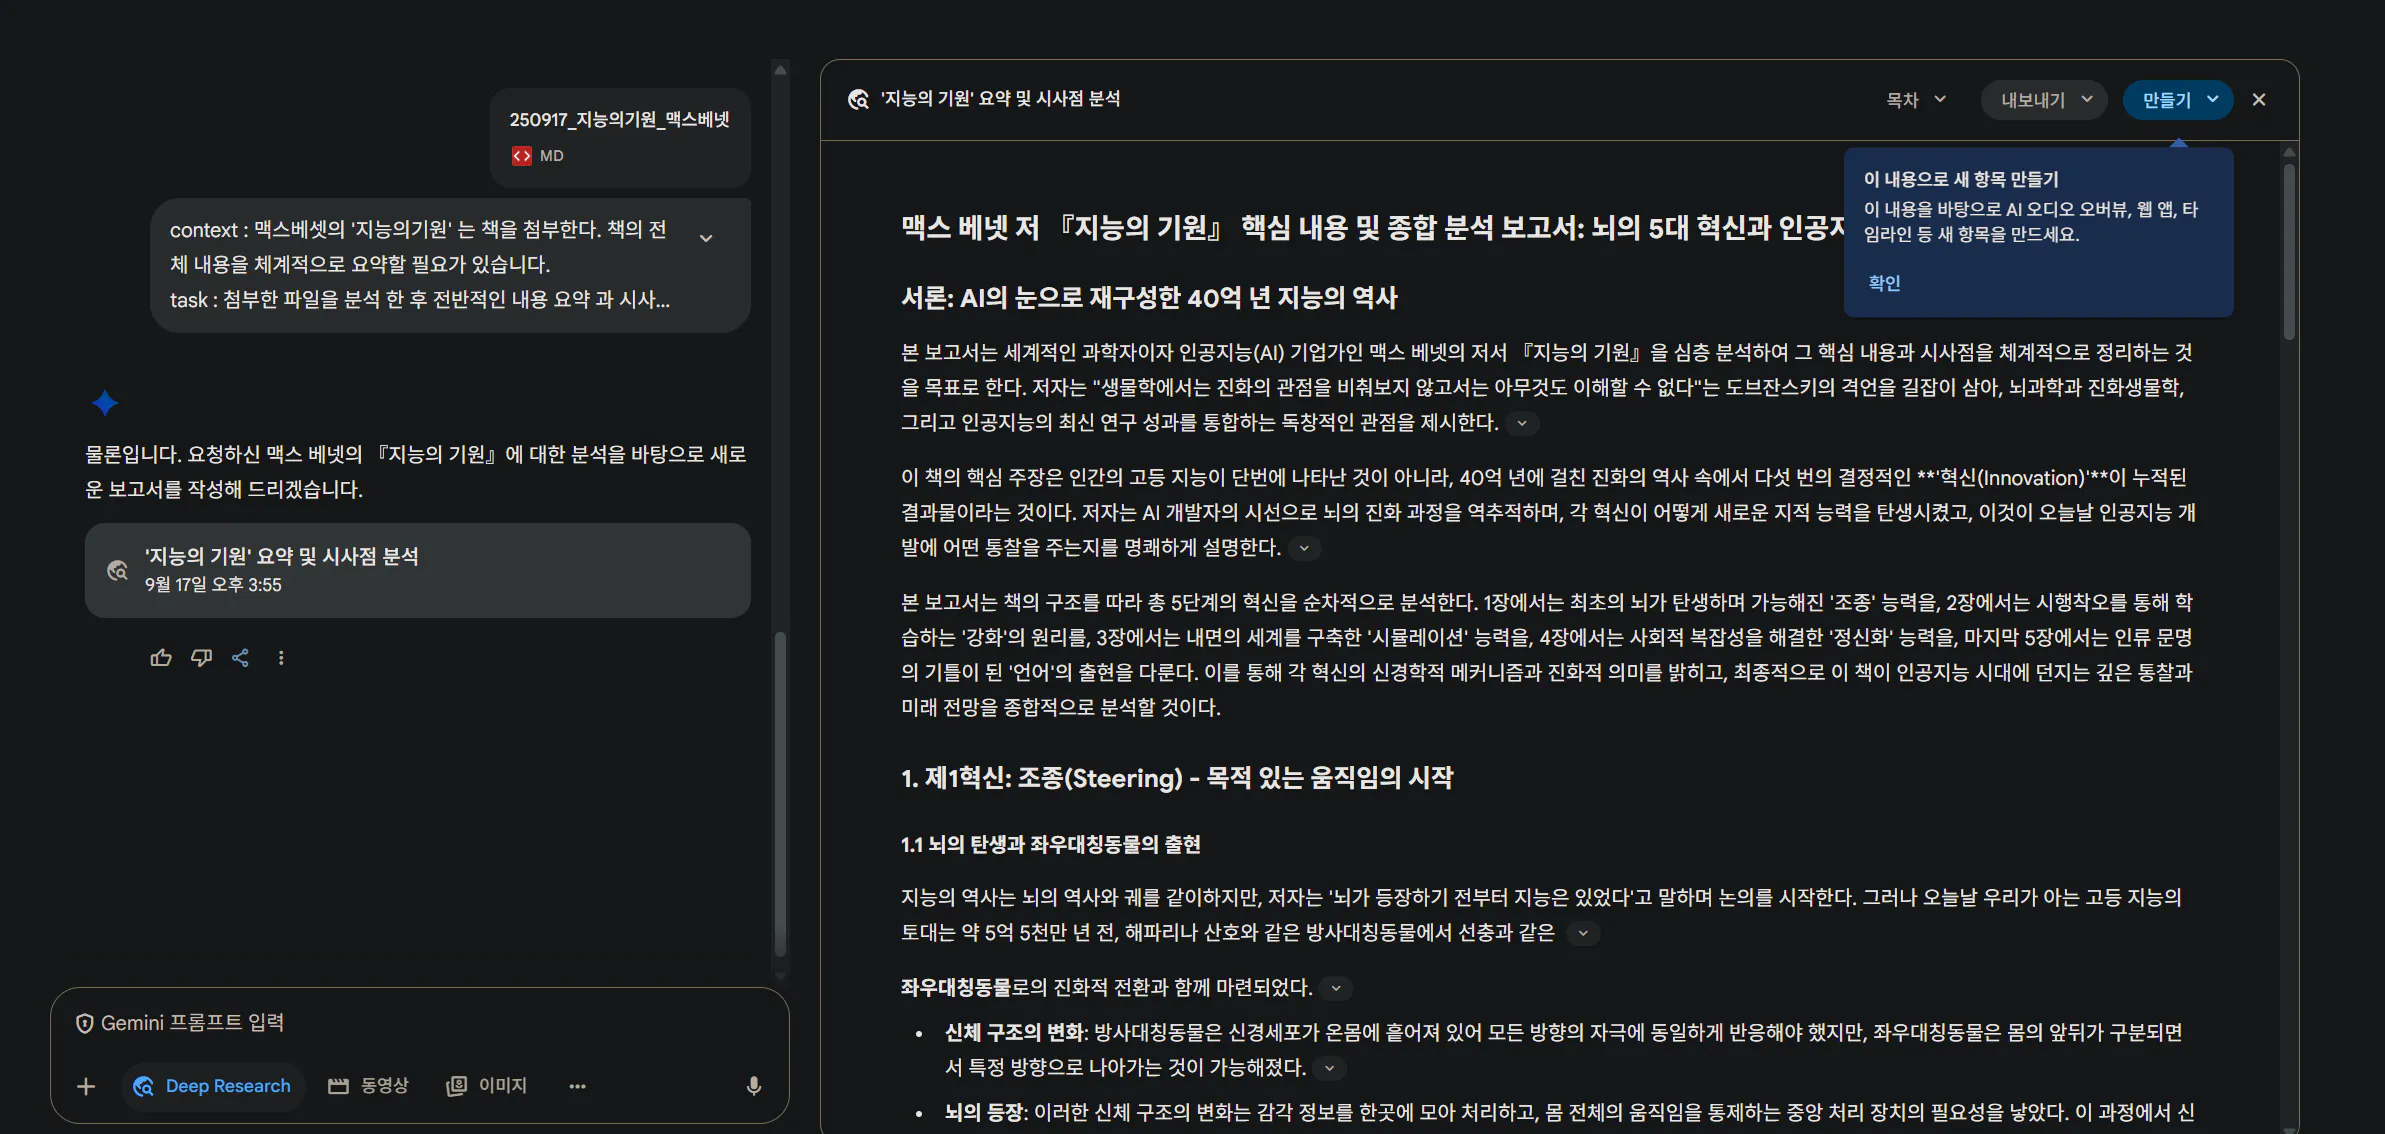This screenshot has width=2385, height=1134.
Task: Click the report title in the header
Action: tap(1000, 99)
